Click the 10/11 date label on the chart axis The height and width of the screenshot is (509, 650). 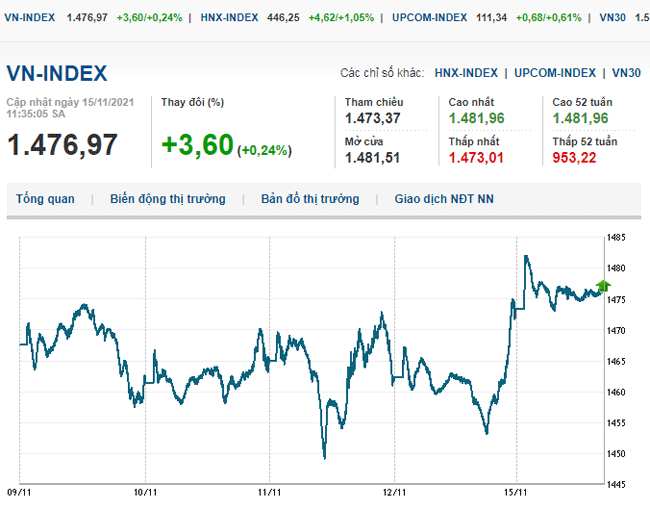[x=144, y=492]
